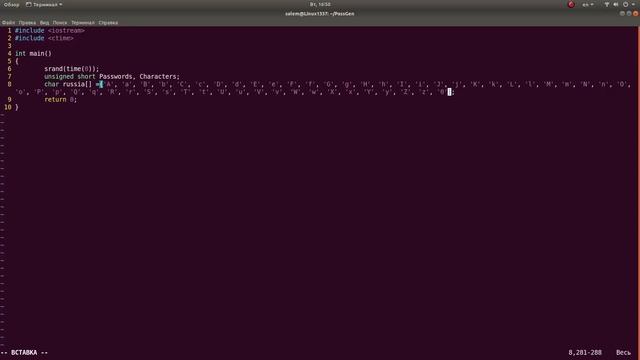Click on 'return 0;' statement
This screenshot has height=360, width=640.
coord(60,100)
